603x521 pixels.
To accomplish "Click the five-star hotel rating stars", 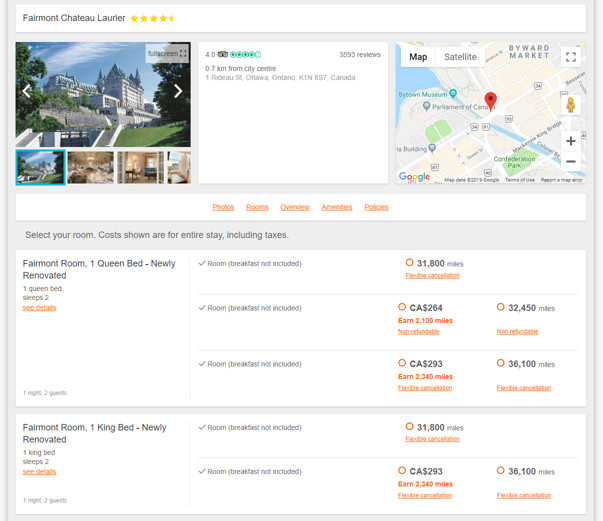I will pyautogui.click(x=153, y=18).
